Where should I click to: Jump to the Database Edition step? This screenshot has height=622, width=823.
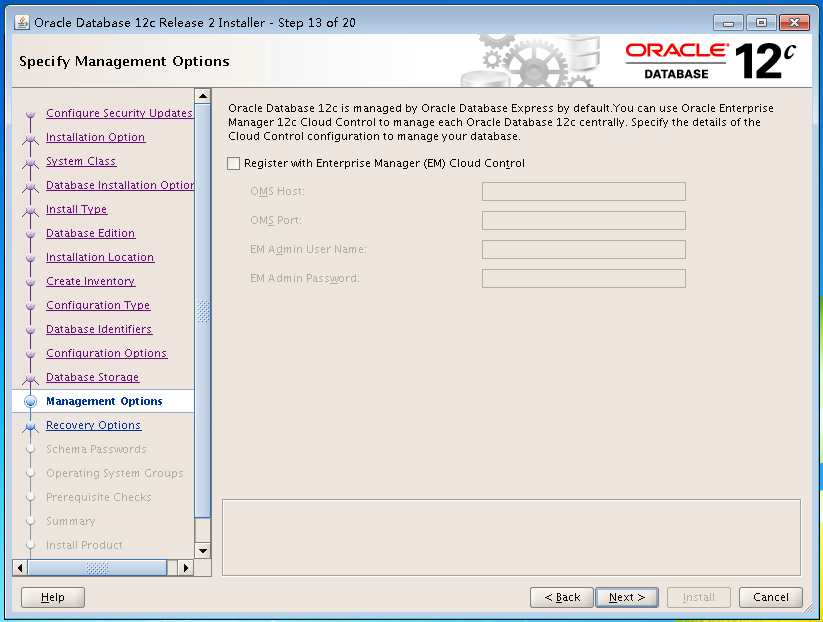point(90,233)
